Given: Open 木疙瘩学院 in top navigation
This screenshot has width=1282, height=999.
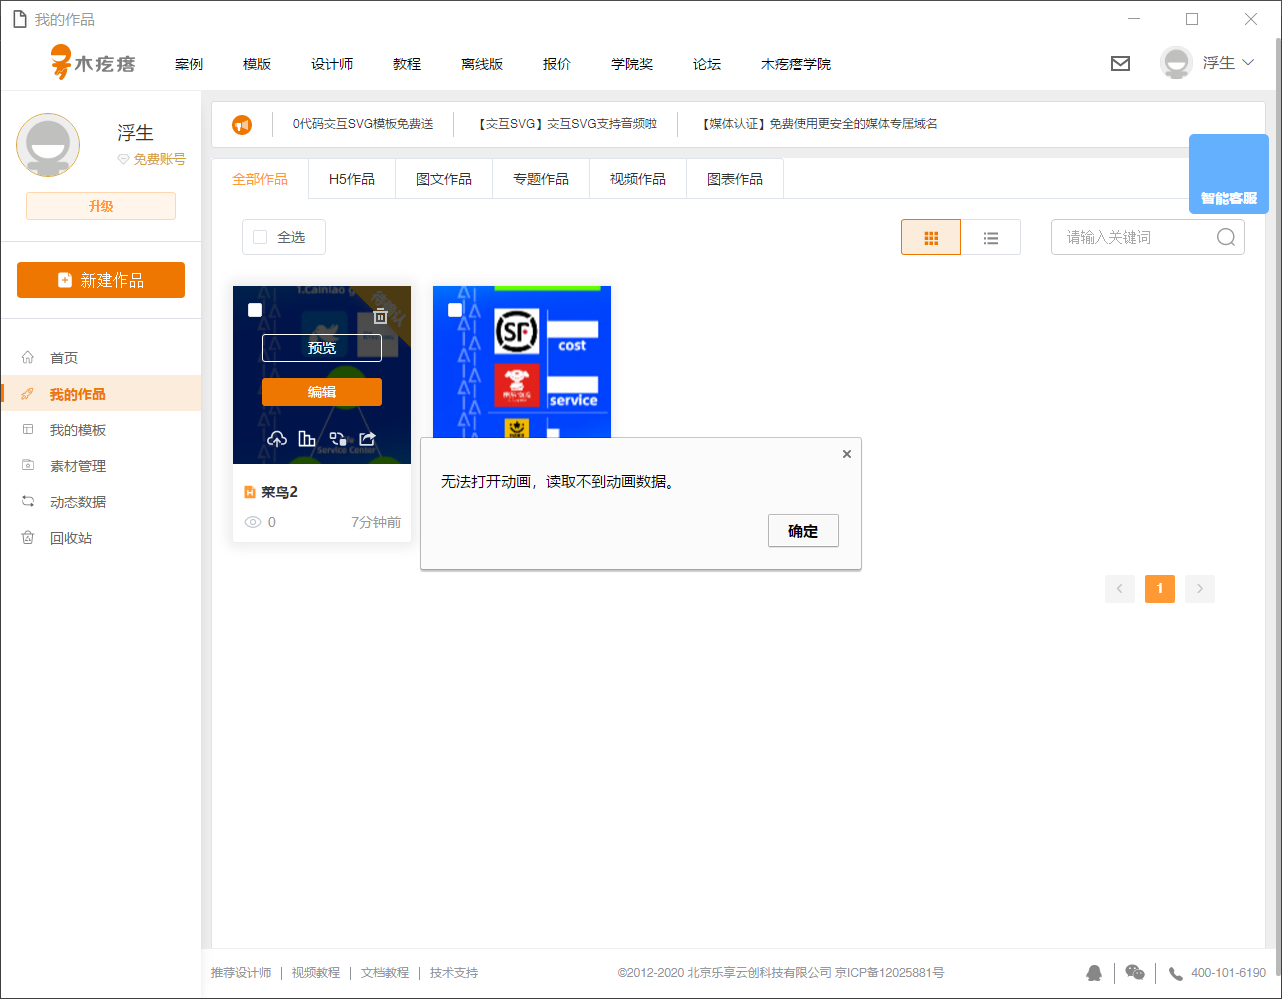Looking at the screenshot, I should click(x=796, y=64).
